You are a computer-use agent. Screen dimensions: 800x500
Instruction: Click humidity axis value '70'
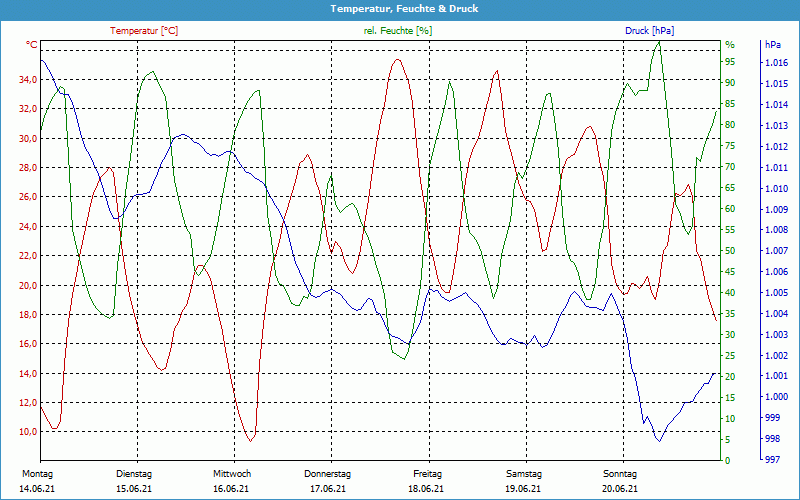point(730,167)
